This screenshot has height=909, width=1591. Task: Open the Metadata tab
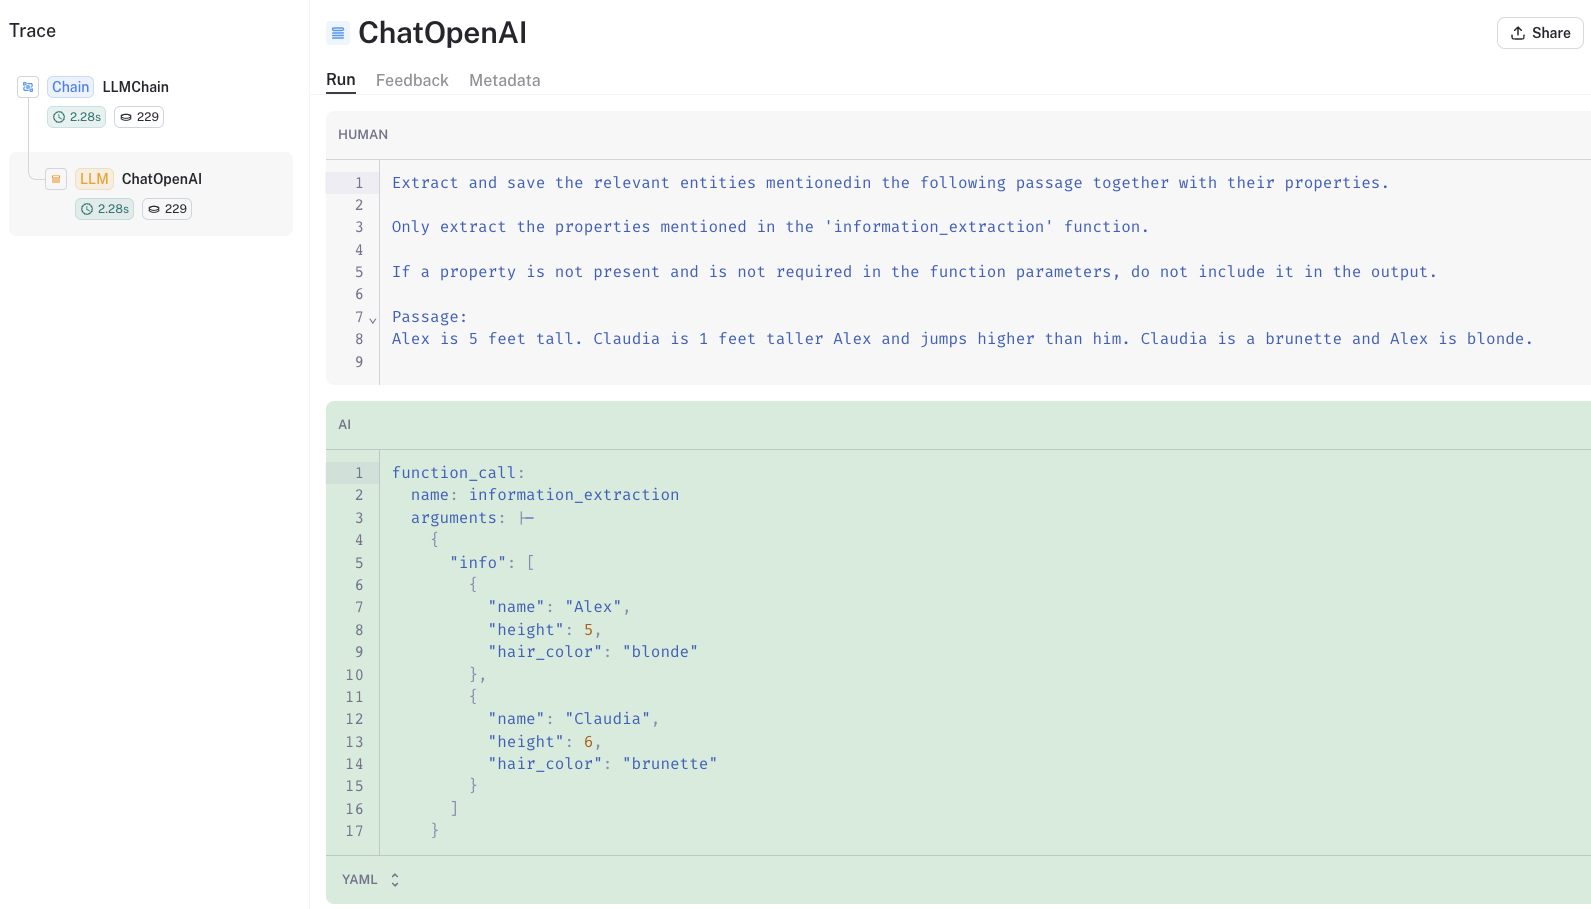tap(504, 80)
